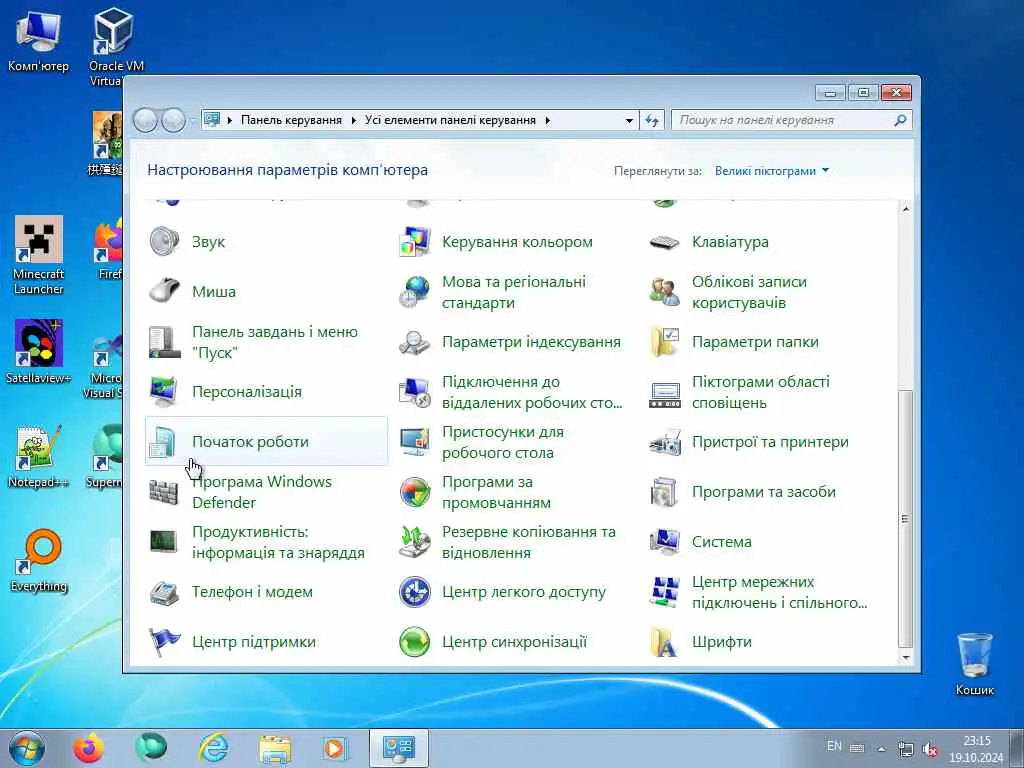
Task: Click Центр синхронізації green icon
Action: pyautogui.click(x=415, y=642)
